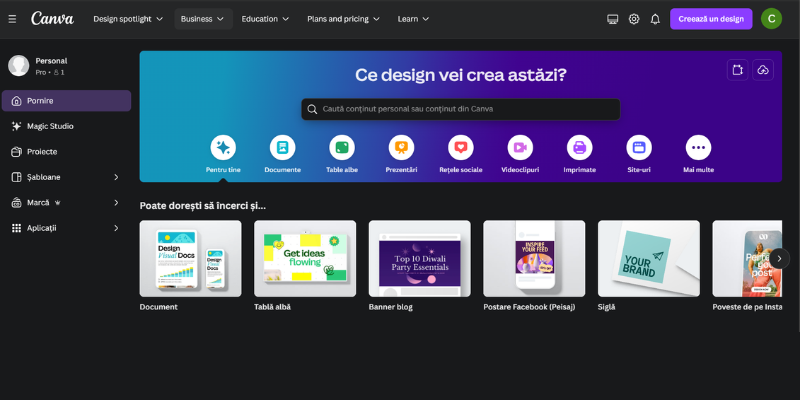Select the Documente category icon
The width and height of the screenshot is (800, 400).
282,147
